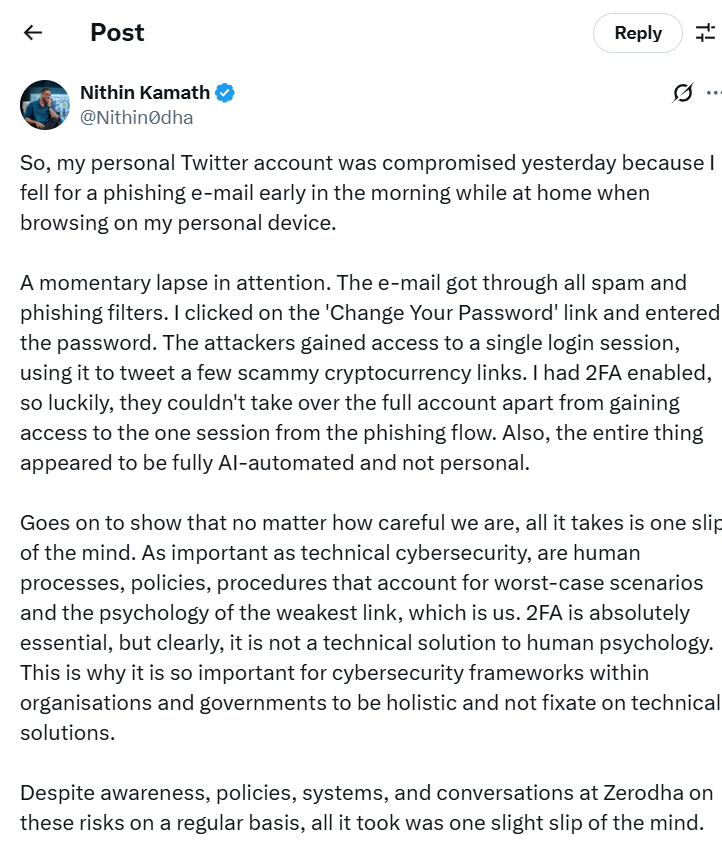The width and height of the screenshot is (722, 849).
Task: Open the reply filter settings icon
Action: point(706,33)
